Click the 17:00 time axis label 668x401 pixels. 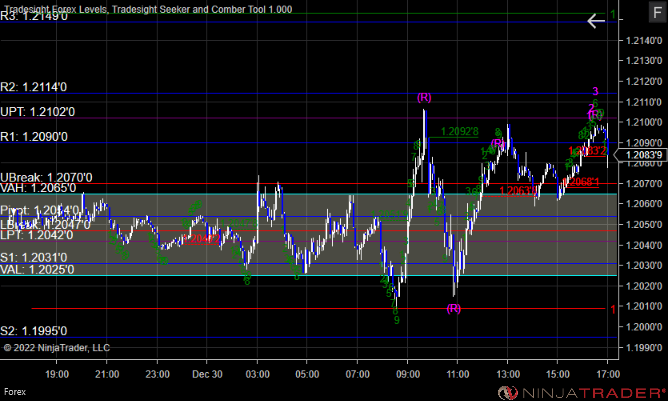click(608, 374)
